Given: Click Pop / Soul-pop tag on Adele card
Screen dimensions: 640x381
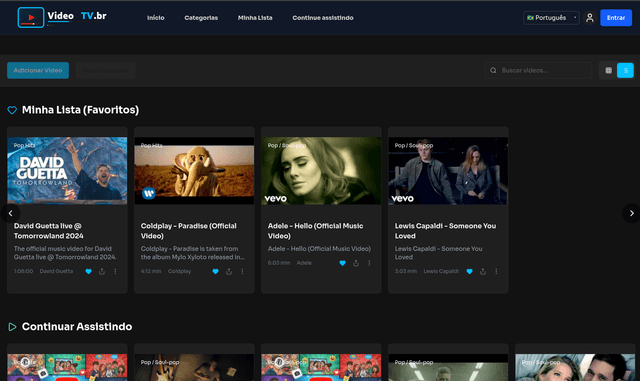Looking at the screenshot, I should pyautogui.click(x=287, y=145).
